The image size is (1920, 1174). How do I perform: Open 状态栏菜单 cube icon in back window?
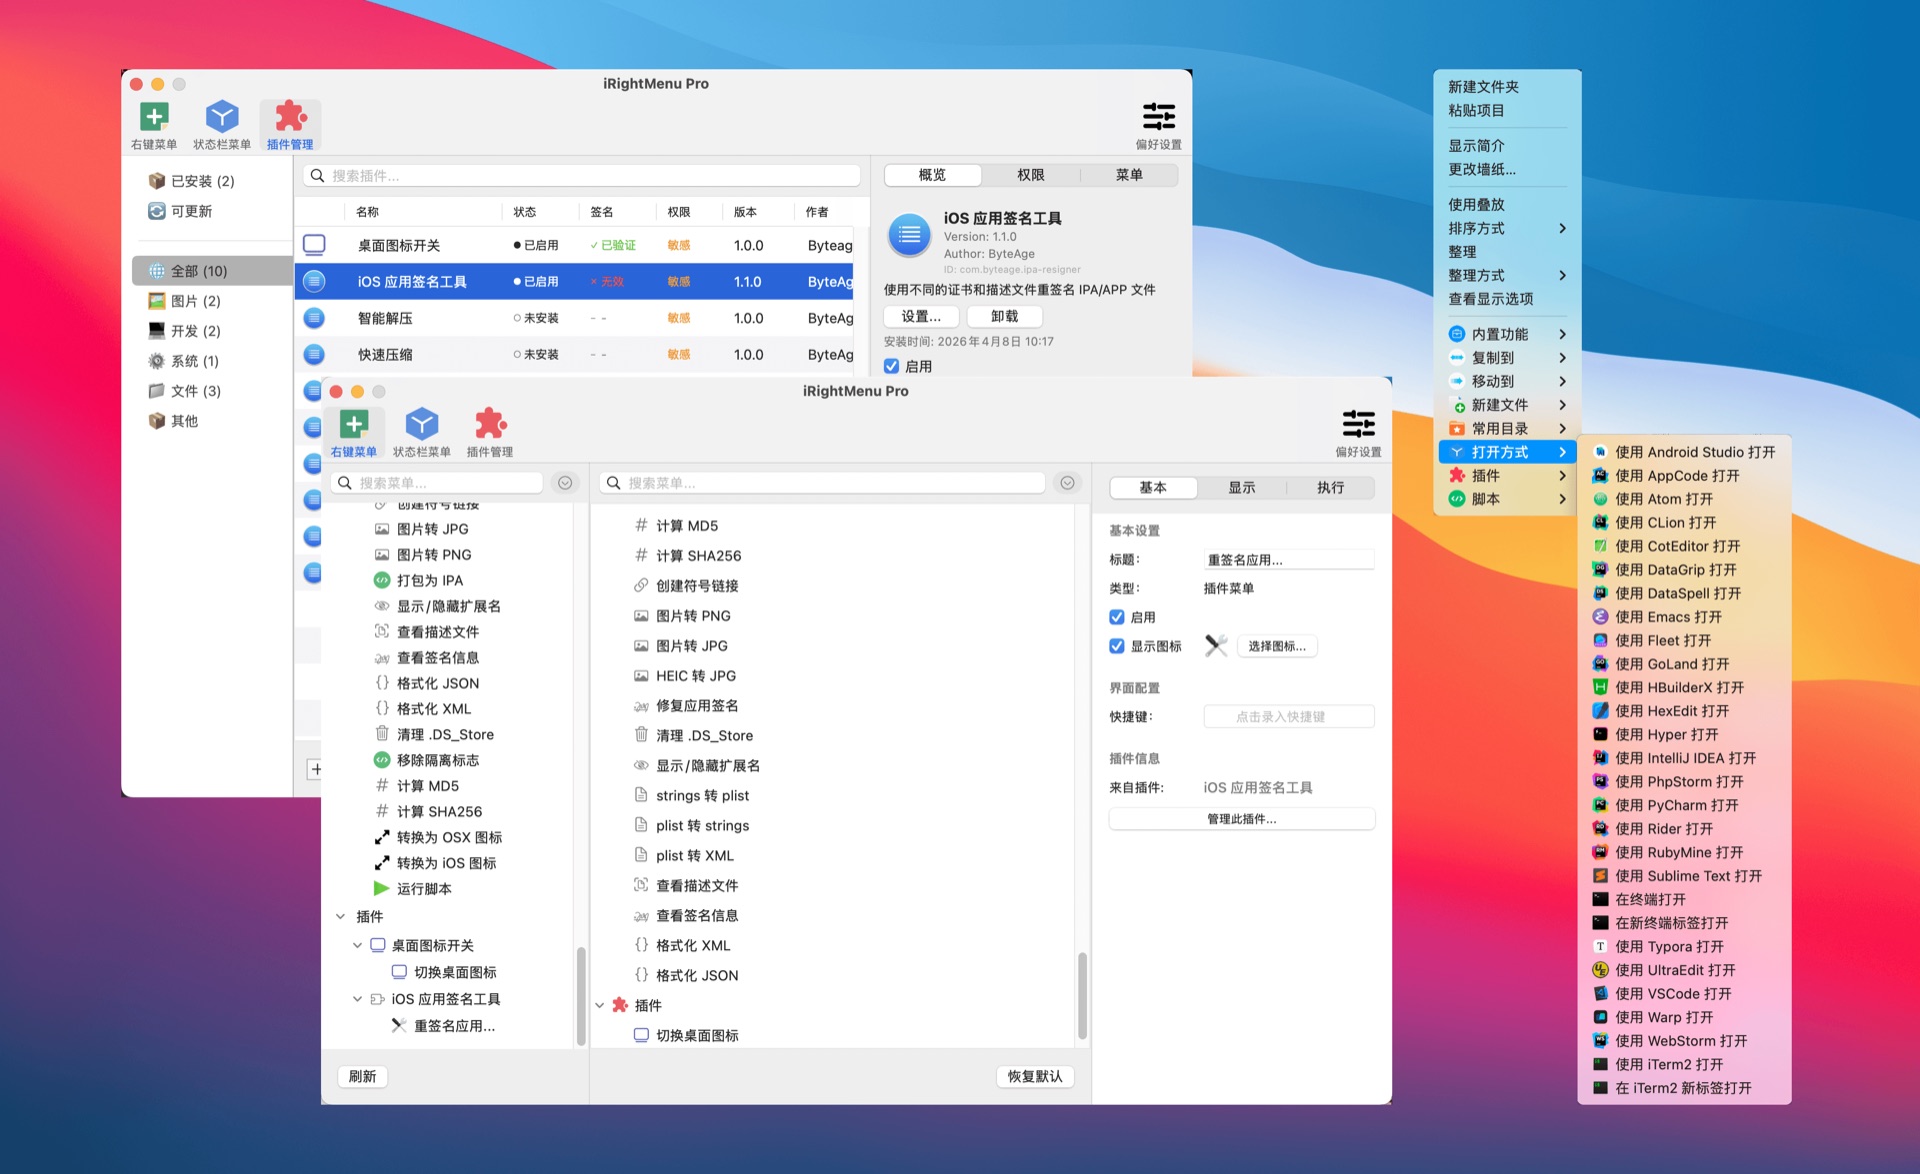coord(222,118)
